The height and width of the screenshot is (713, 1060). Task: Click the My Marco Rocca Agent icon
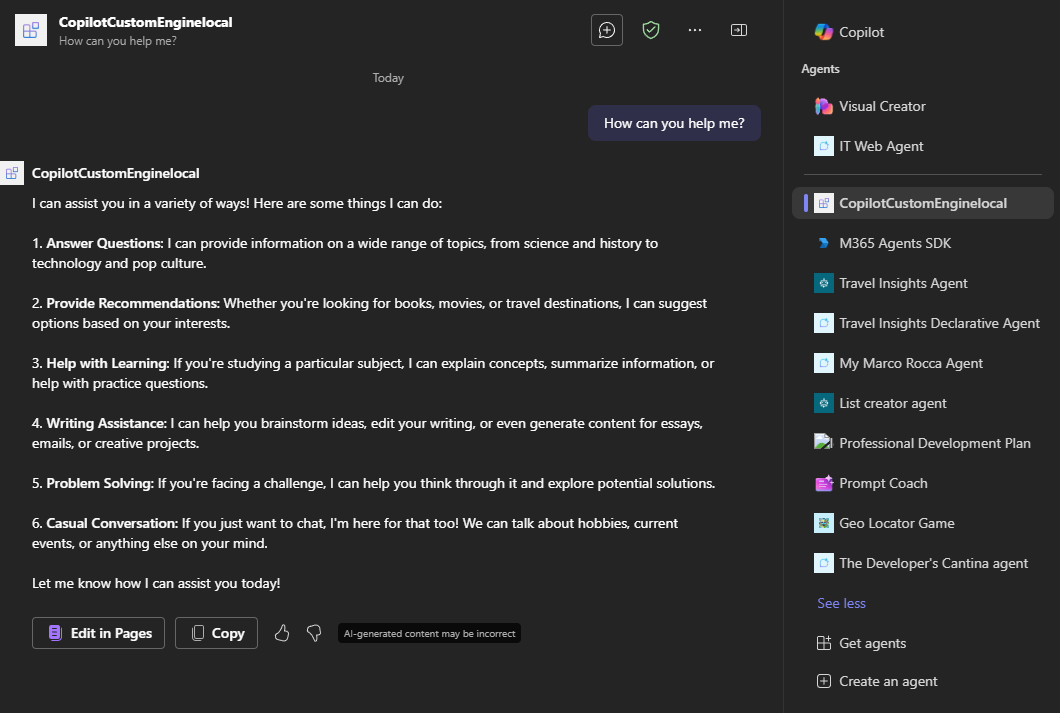click(x=823, y=363)
